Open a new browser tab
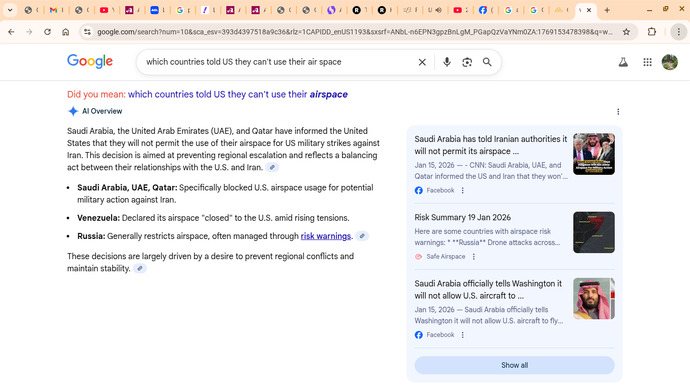The width and height of the screenshot is (690, 388). [607, 10]
